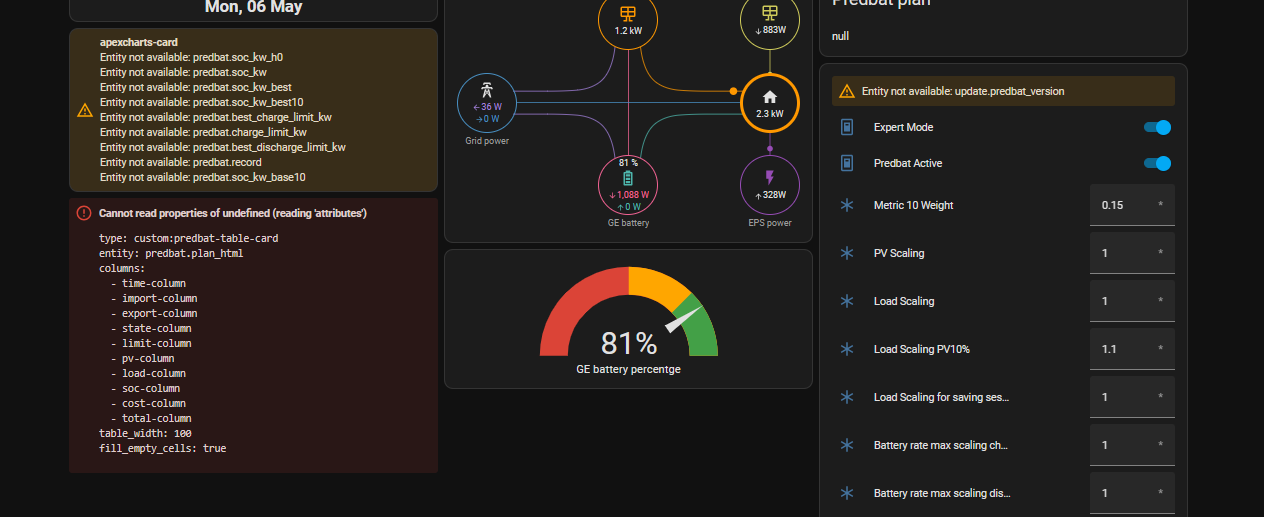The image size is (1264, 517).
Task: Click the PV Scaling input field
Action: pyautogui.click(x=1132, y=253)
